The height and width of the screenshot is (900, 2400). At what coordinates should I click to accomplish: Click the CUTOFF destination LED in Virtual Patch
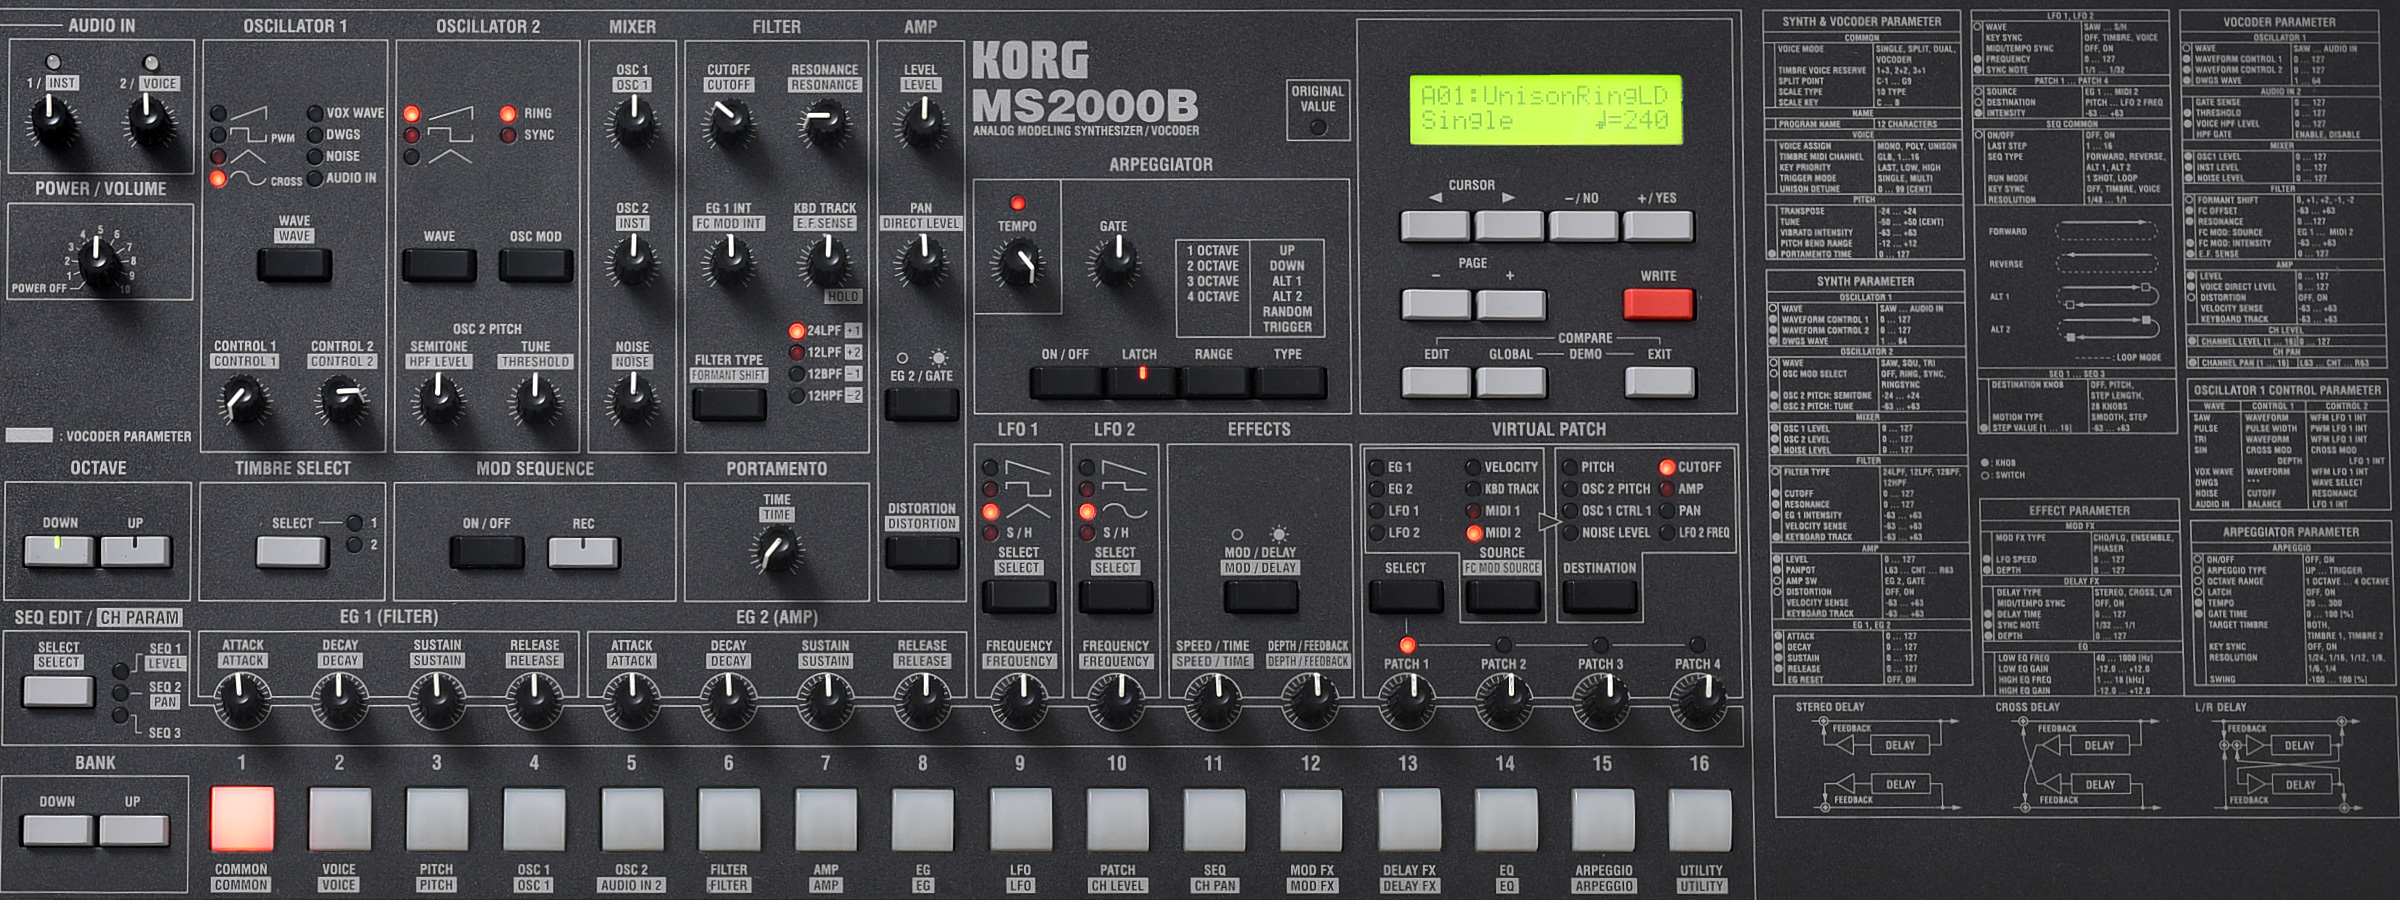1666,467
